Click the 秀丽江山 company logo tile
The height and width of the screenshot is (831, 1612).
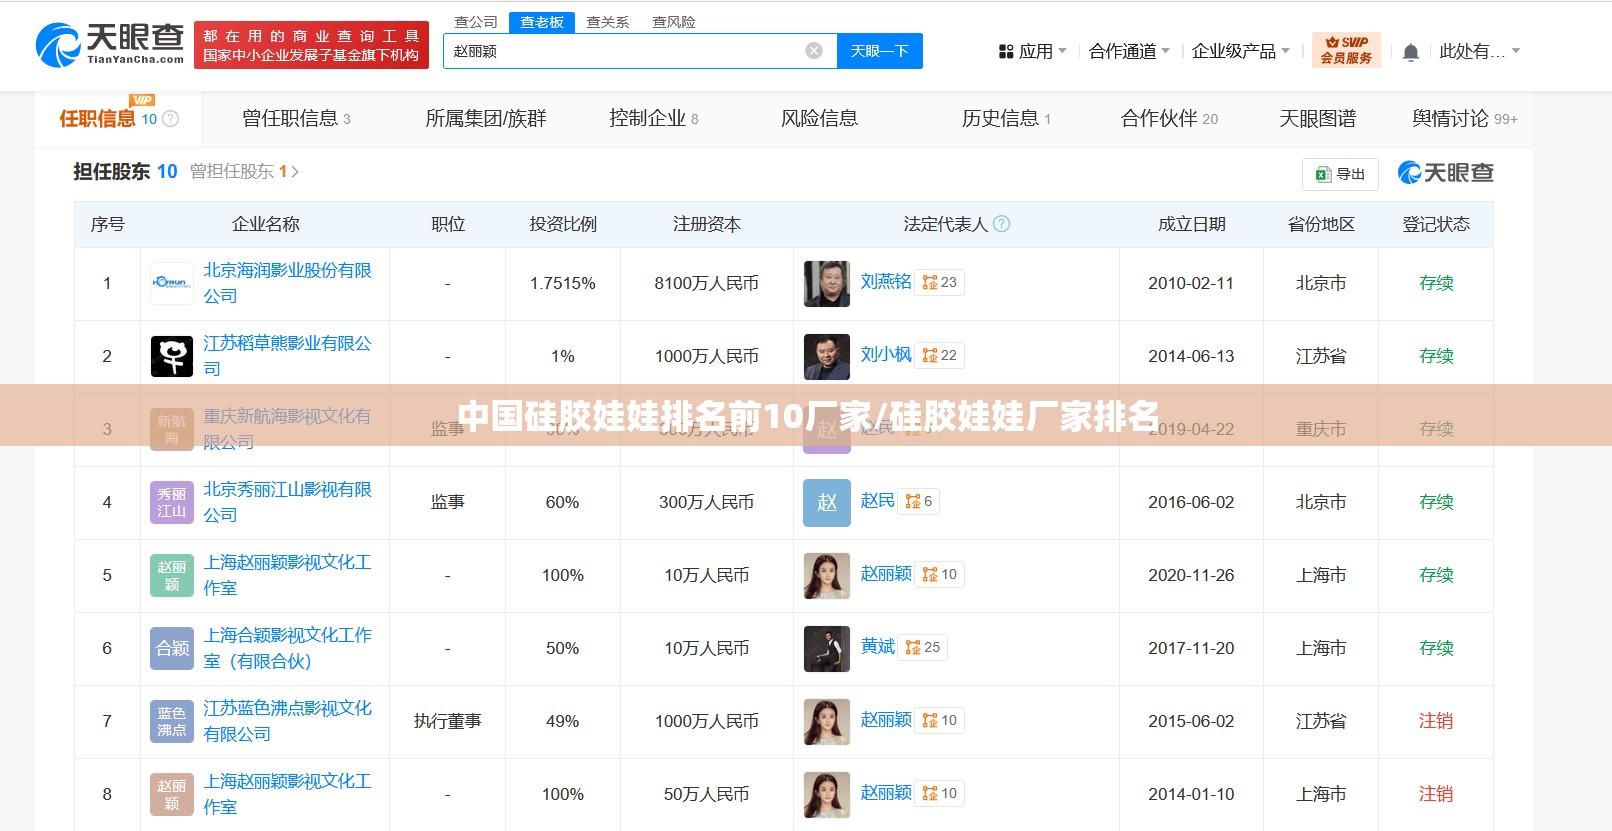point(172,502)
